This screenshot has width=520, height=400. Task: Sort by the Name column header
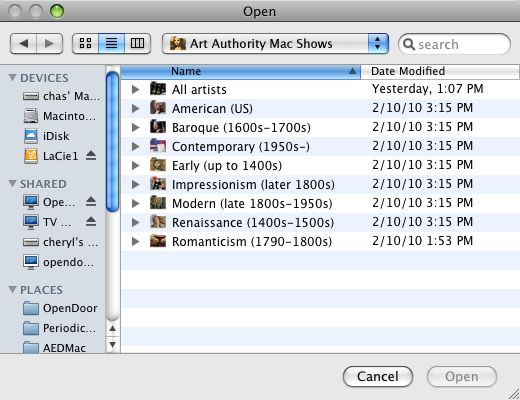[240, 71]
